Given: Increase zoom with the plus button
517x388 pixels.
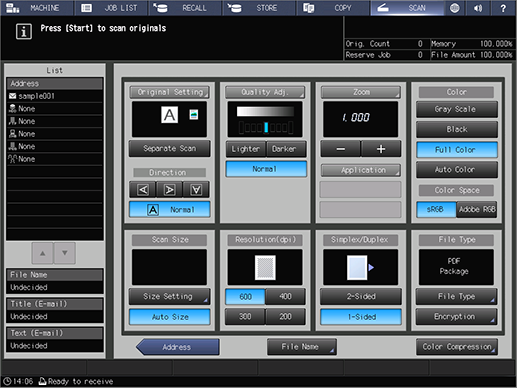Looking at the screenshot, I should coord(381,149).
